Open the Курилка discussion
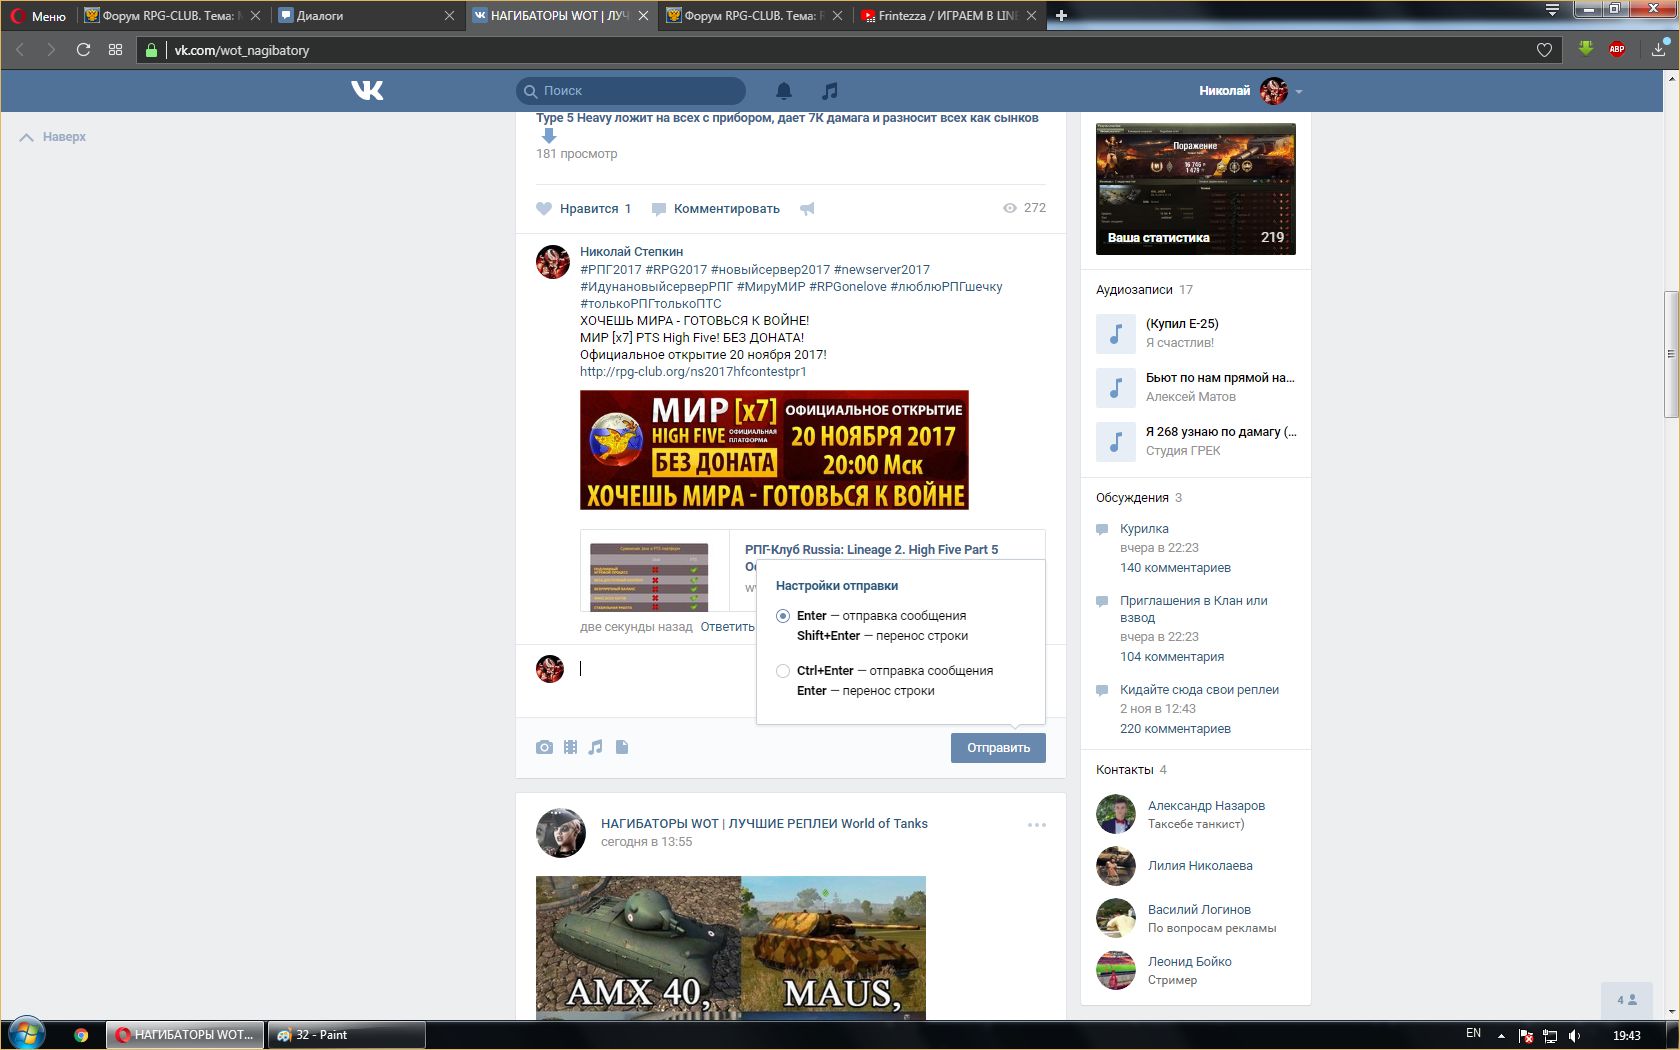This screenshot has width=1680, height=1050. tap(1144, 529)
